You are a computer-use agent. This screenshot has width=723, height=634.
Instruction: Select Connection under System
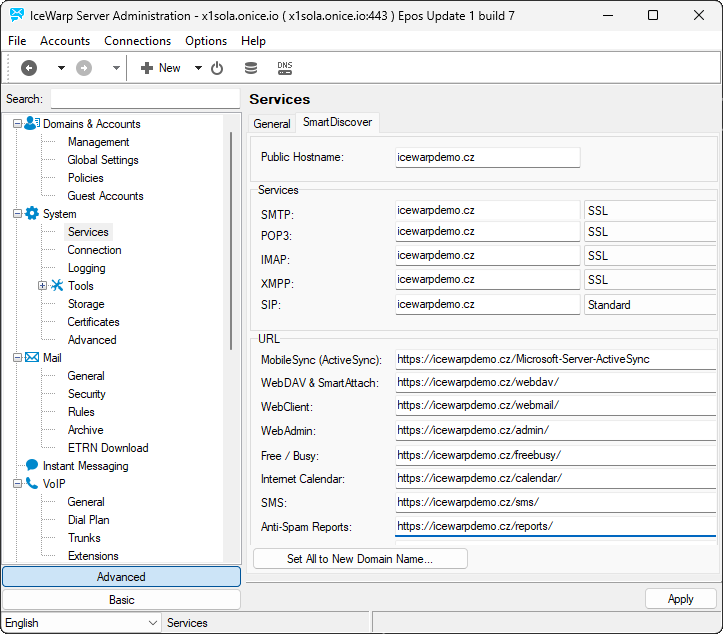(x=94, y=250)
